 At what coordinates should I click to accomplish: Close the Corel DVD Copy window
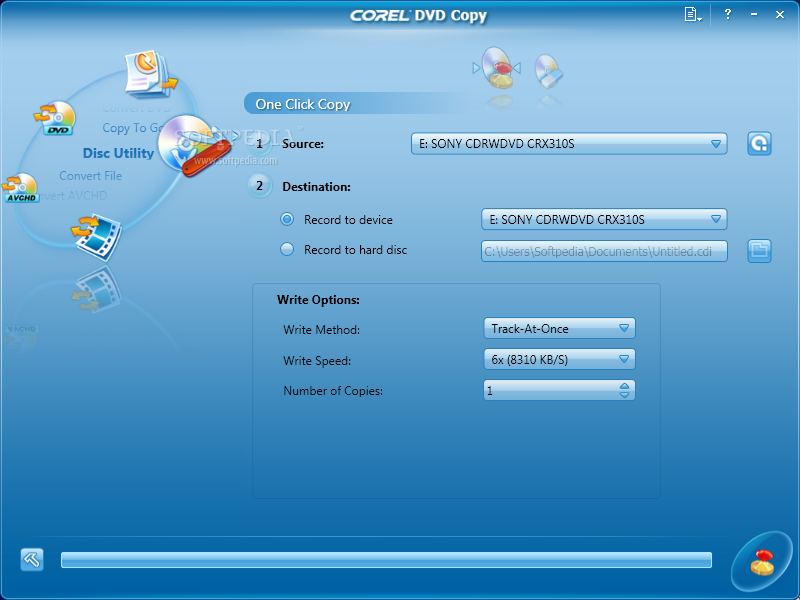pos(780,14)
